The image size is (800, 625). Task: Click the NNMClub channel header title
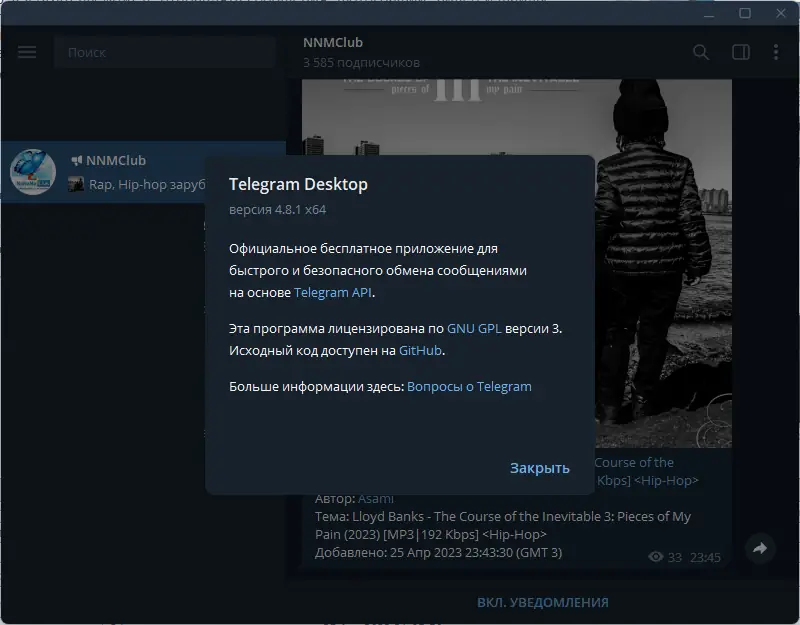[x=332, y=42]
